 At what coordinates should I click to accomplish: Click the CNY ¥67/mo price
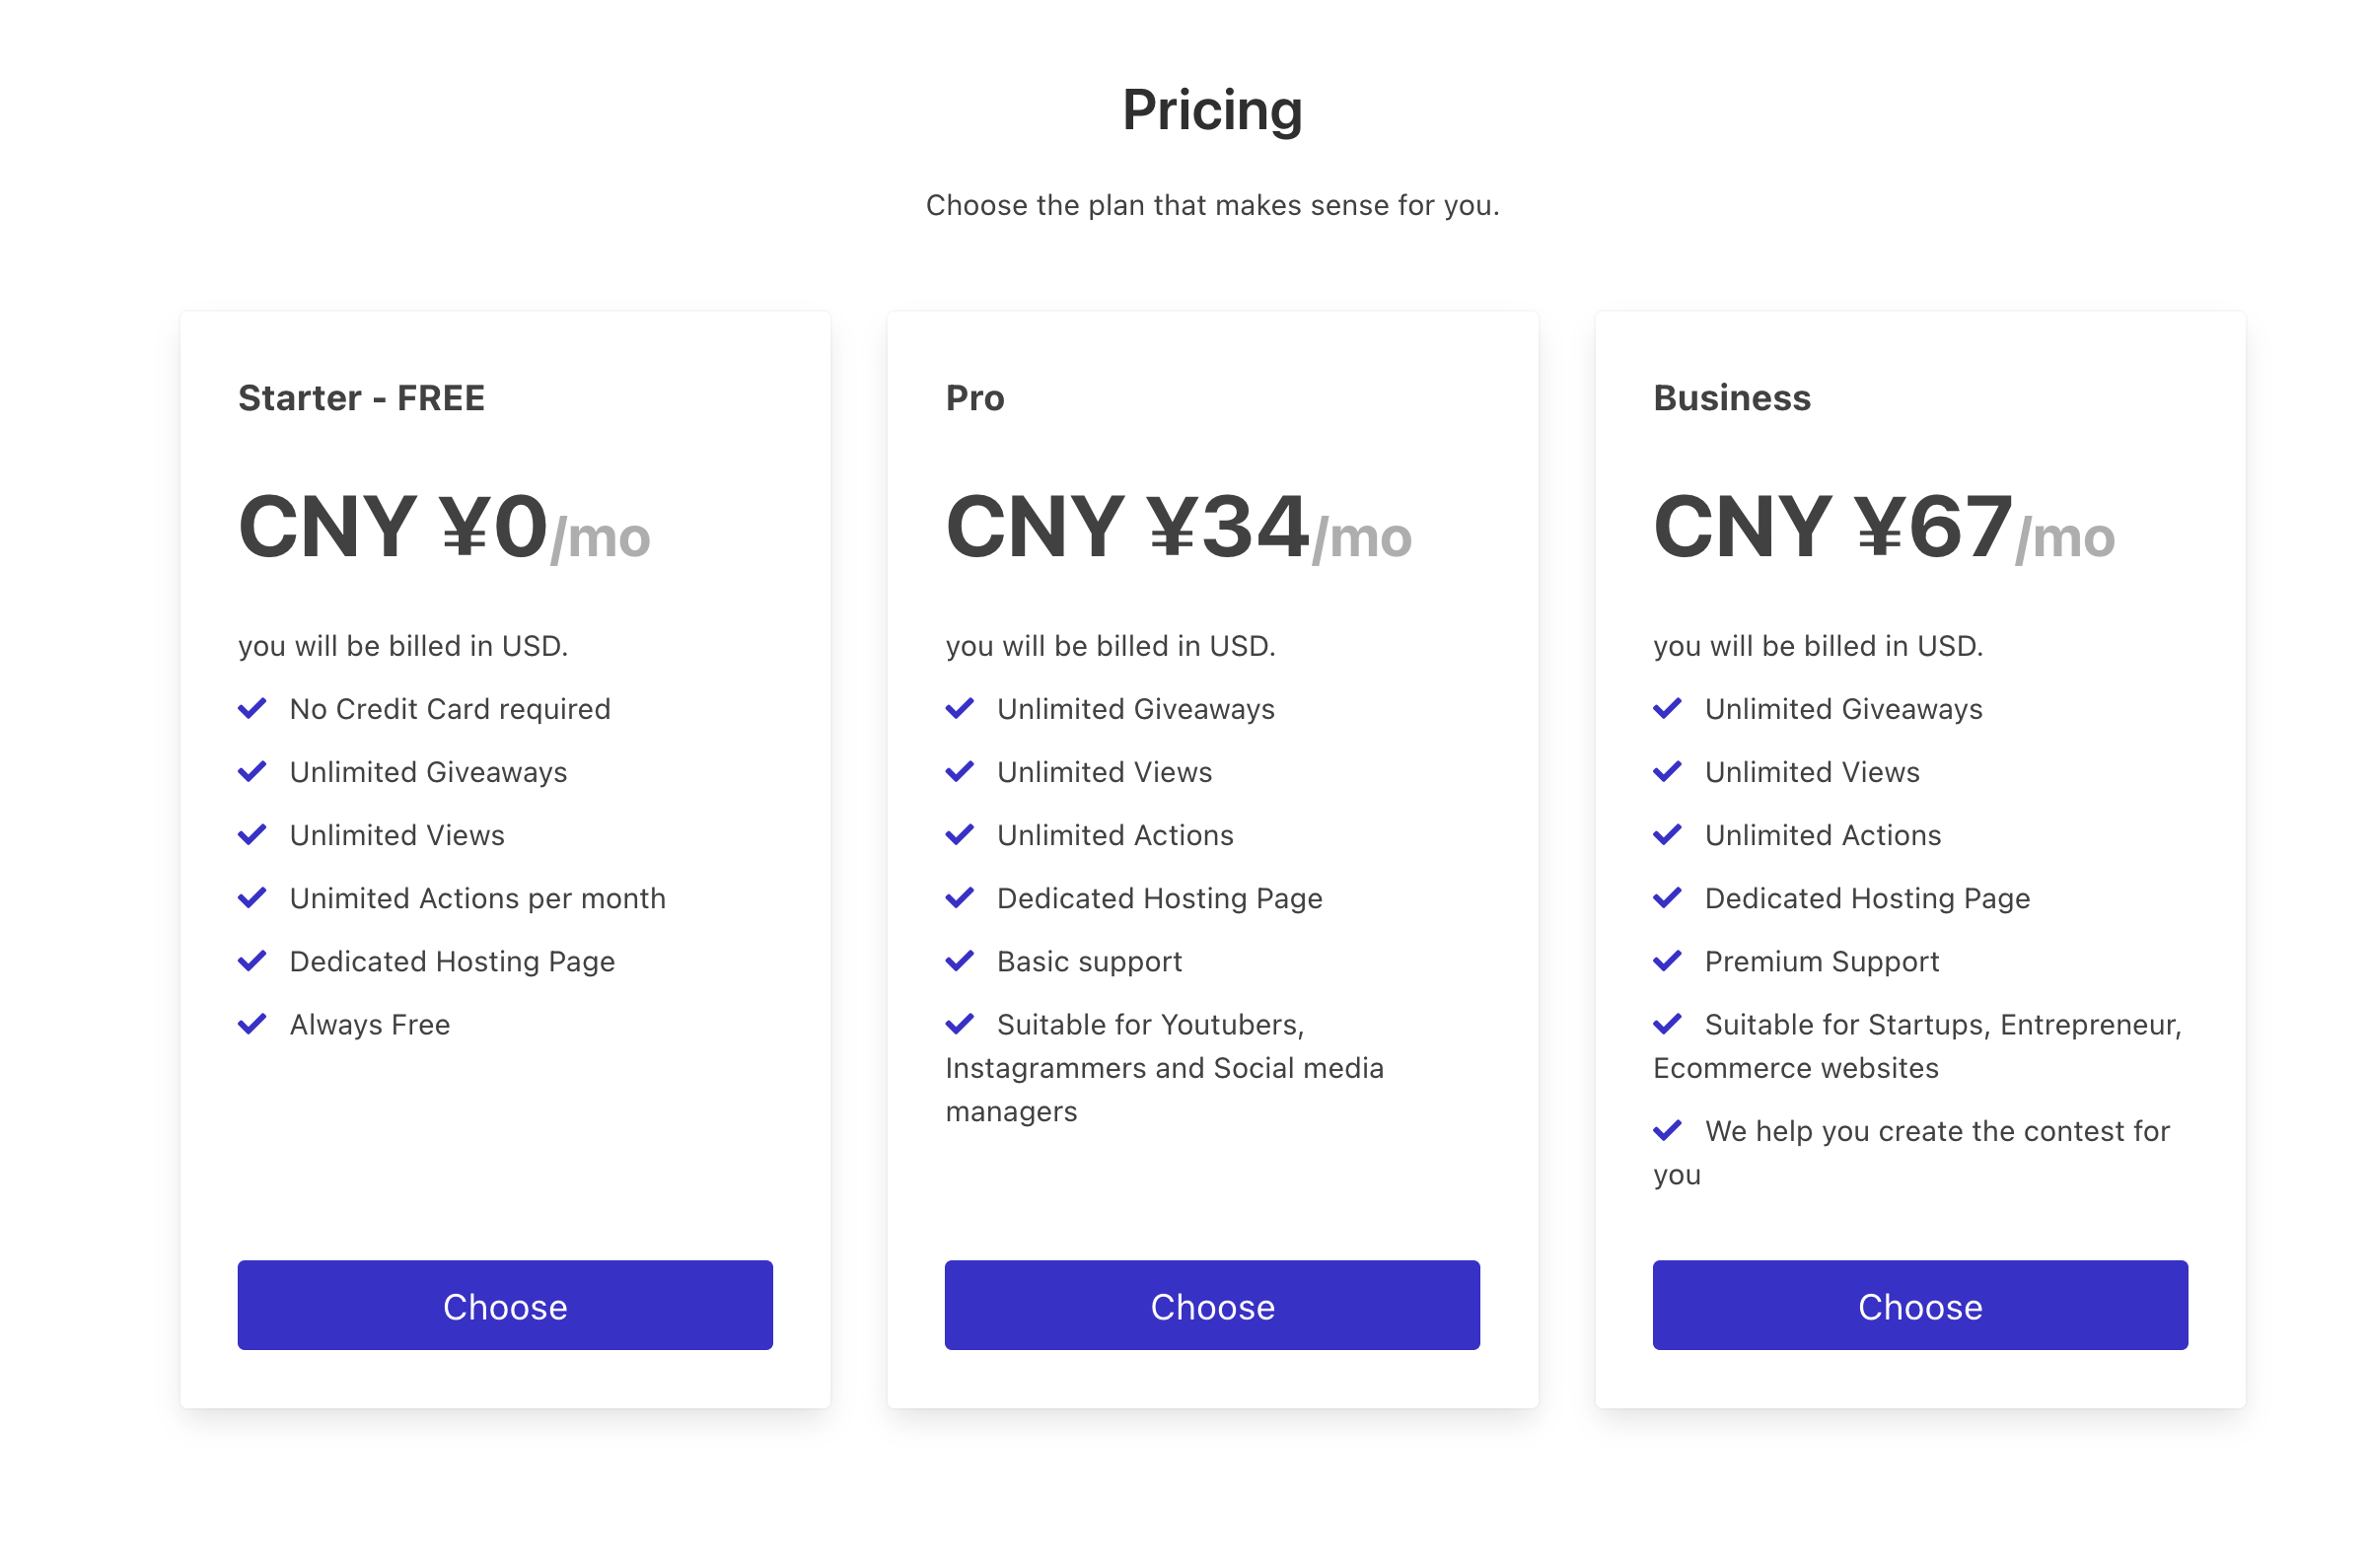(1884, 527)
